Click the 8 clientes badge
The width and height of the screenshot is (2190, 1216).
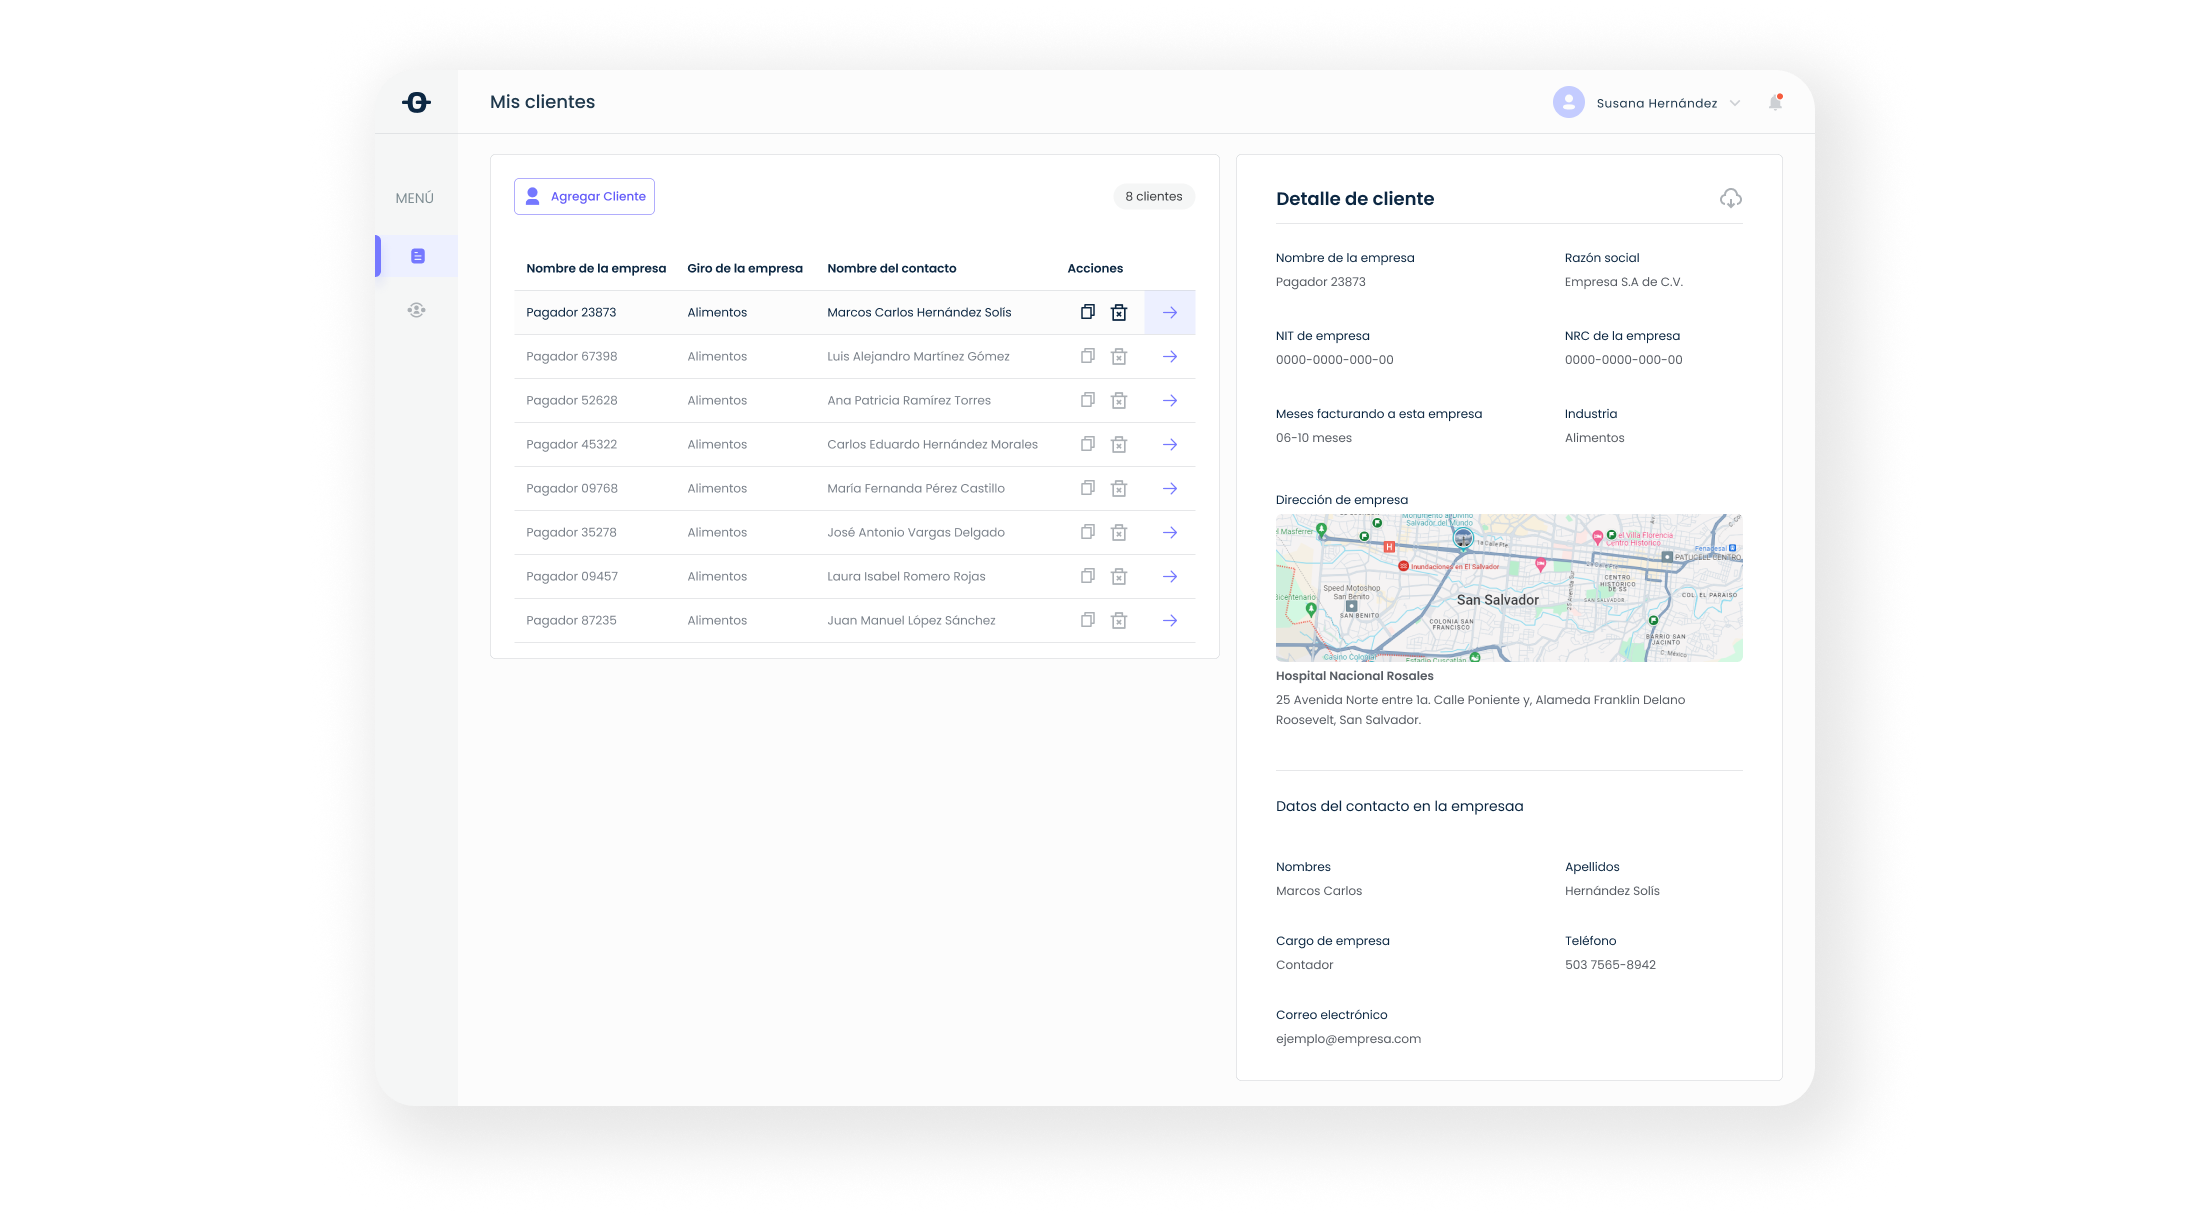[1153, 196]
